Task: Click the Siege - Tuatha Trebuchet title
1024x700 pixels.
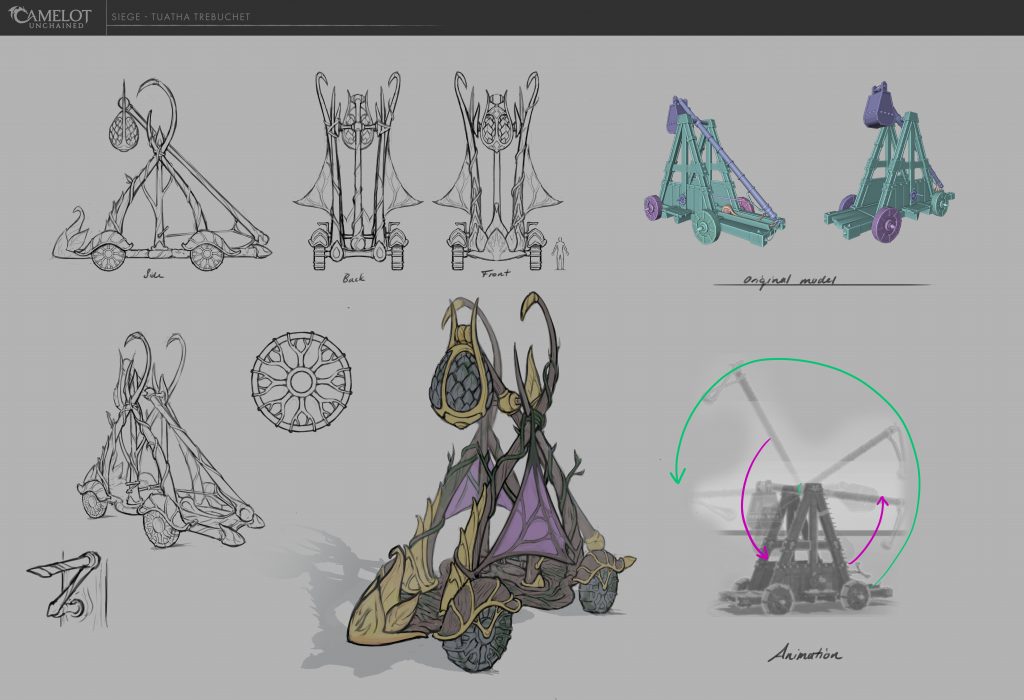Action: 181,17
